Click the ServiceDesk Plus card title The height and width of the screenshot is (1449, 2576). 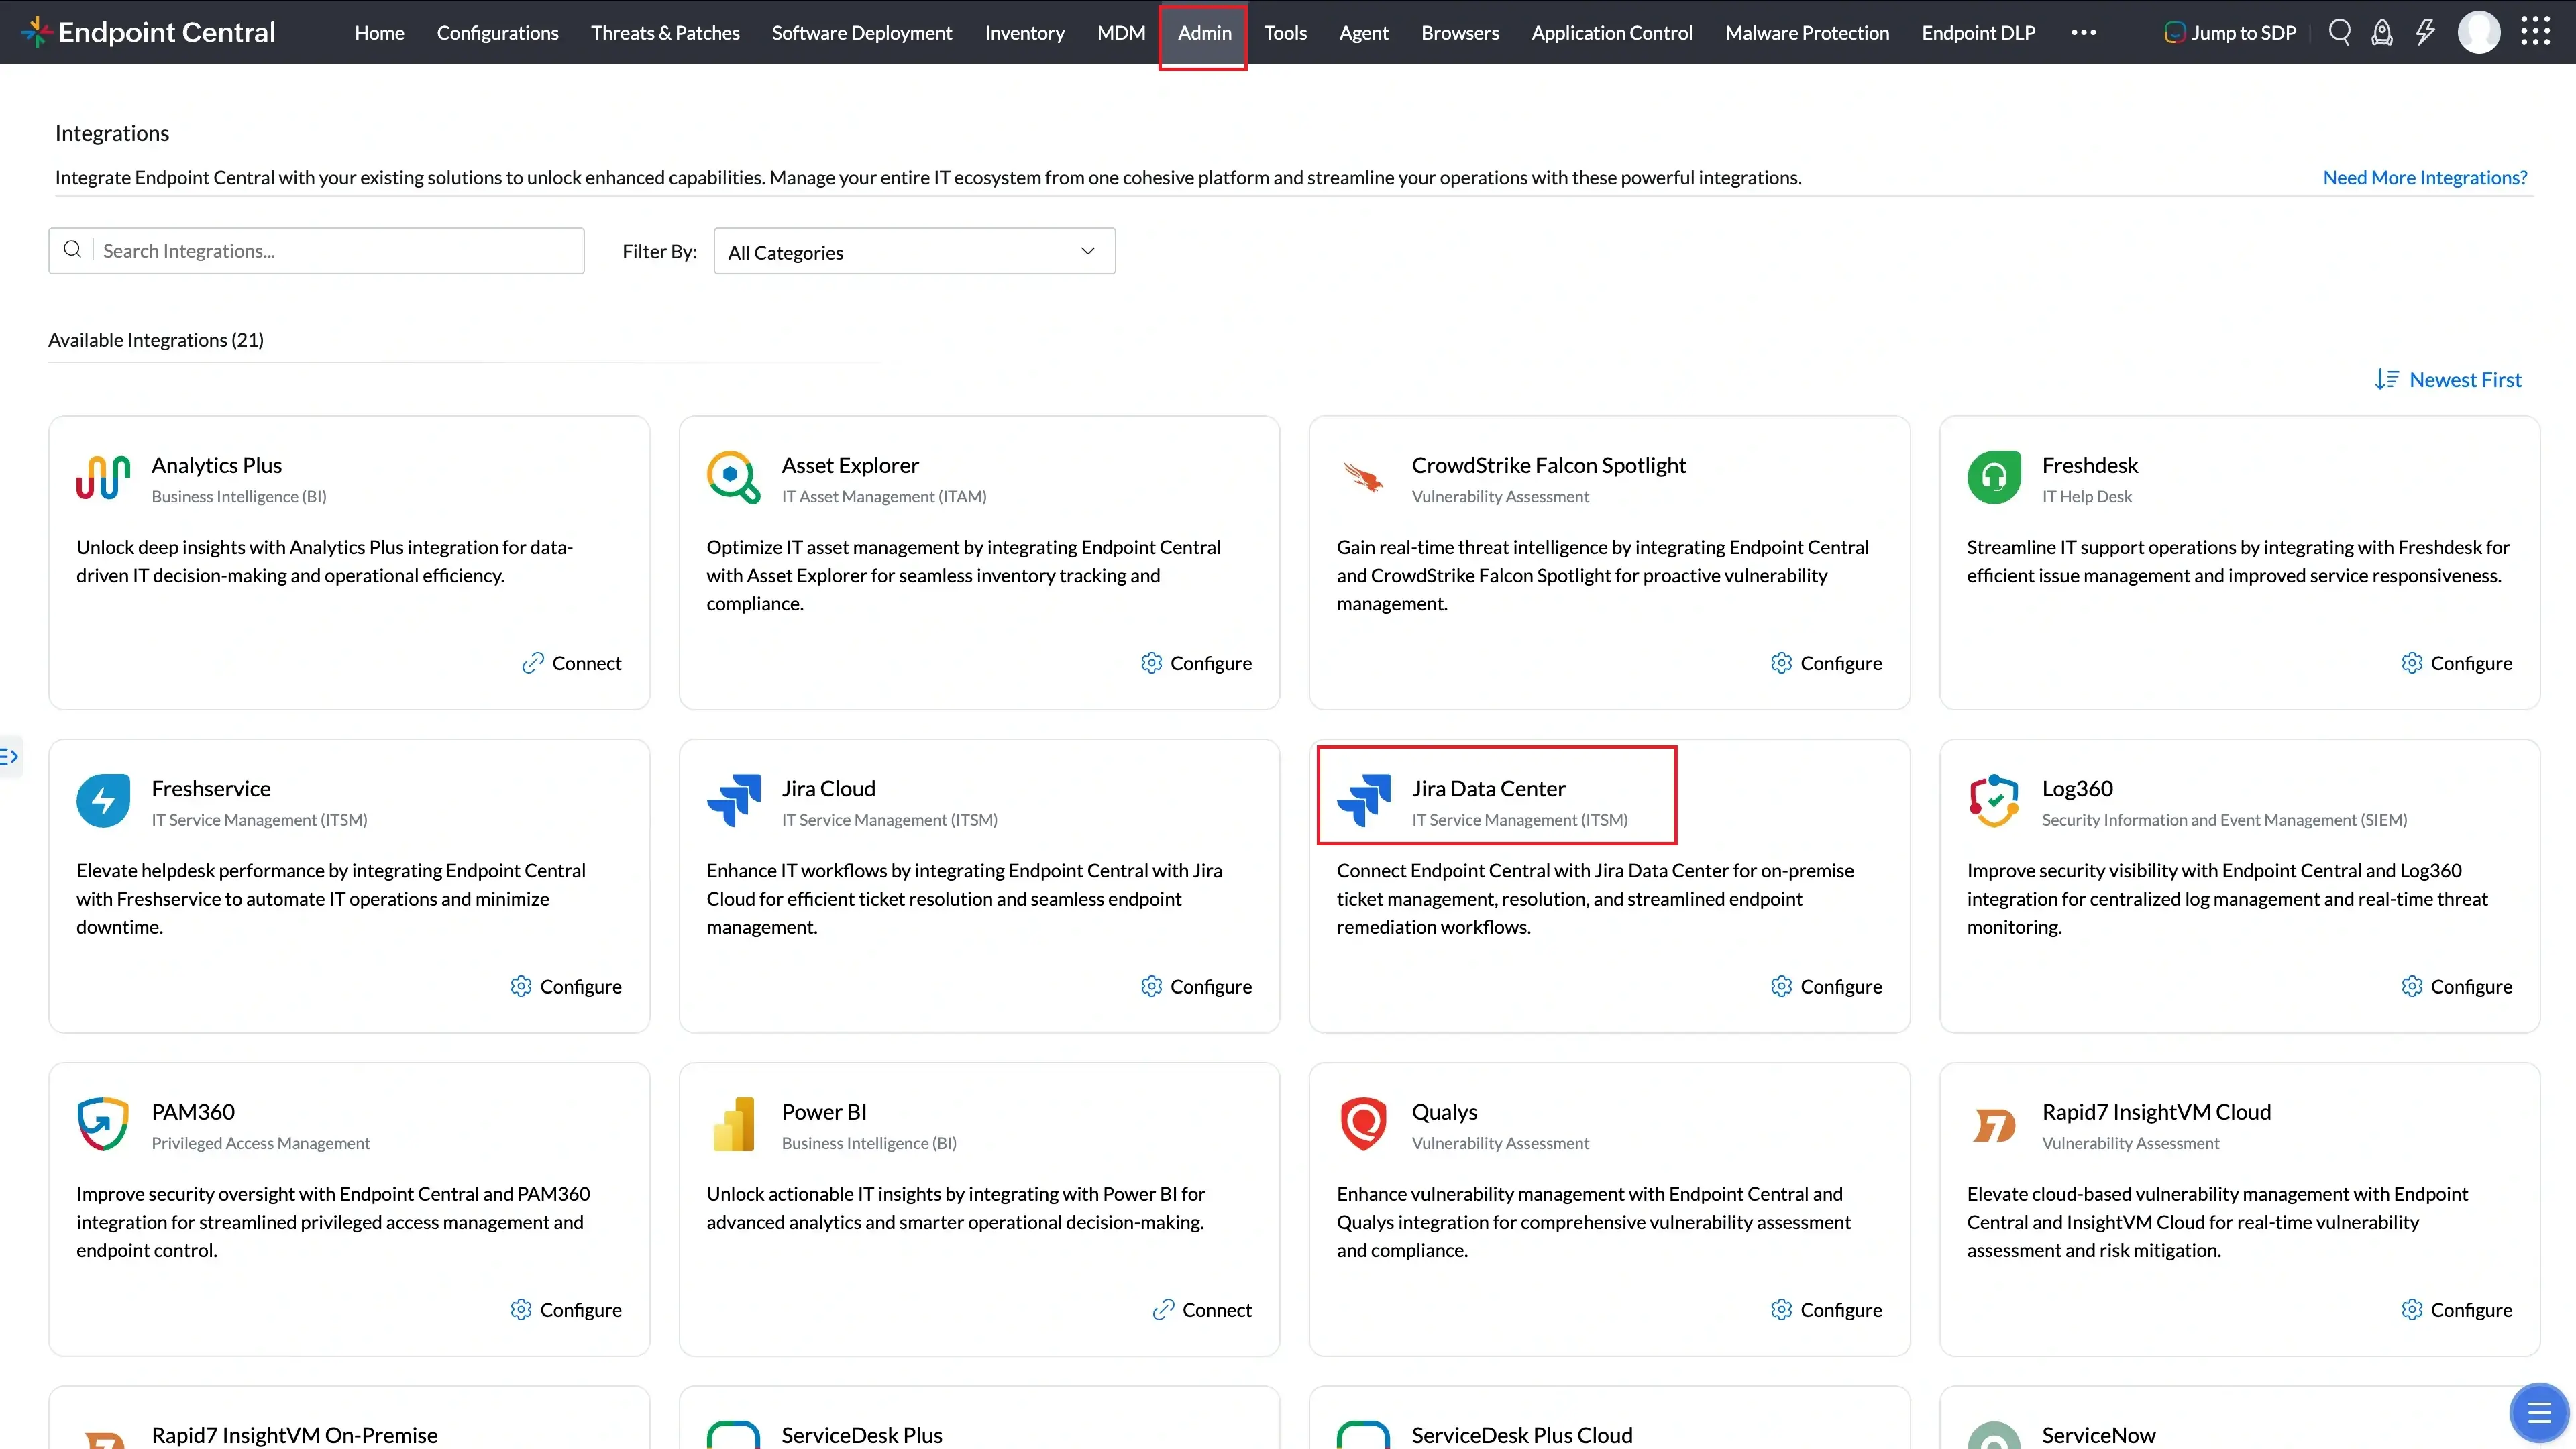861,1435
